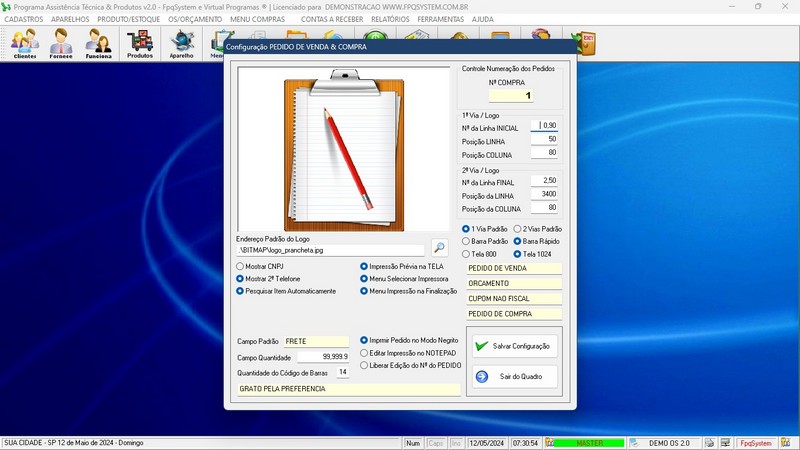The width and height of the screenshot is (800, 450).
Task: Click the ORCAMENTO text field
Action: pyautogui.click(x=514, y=284)
